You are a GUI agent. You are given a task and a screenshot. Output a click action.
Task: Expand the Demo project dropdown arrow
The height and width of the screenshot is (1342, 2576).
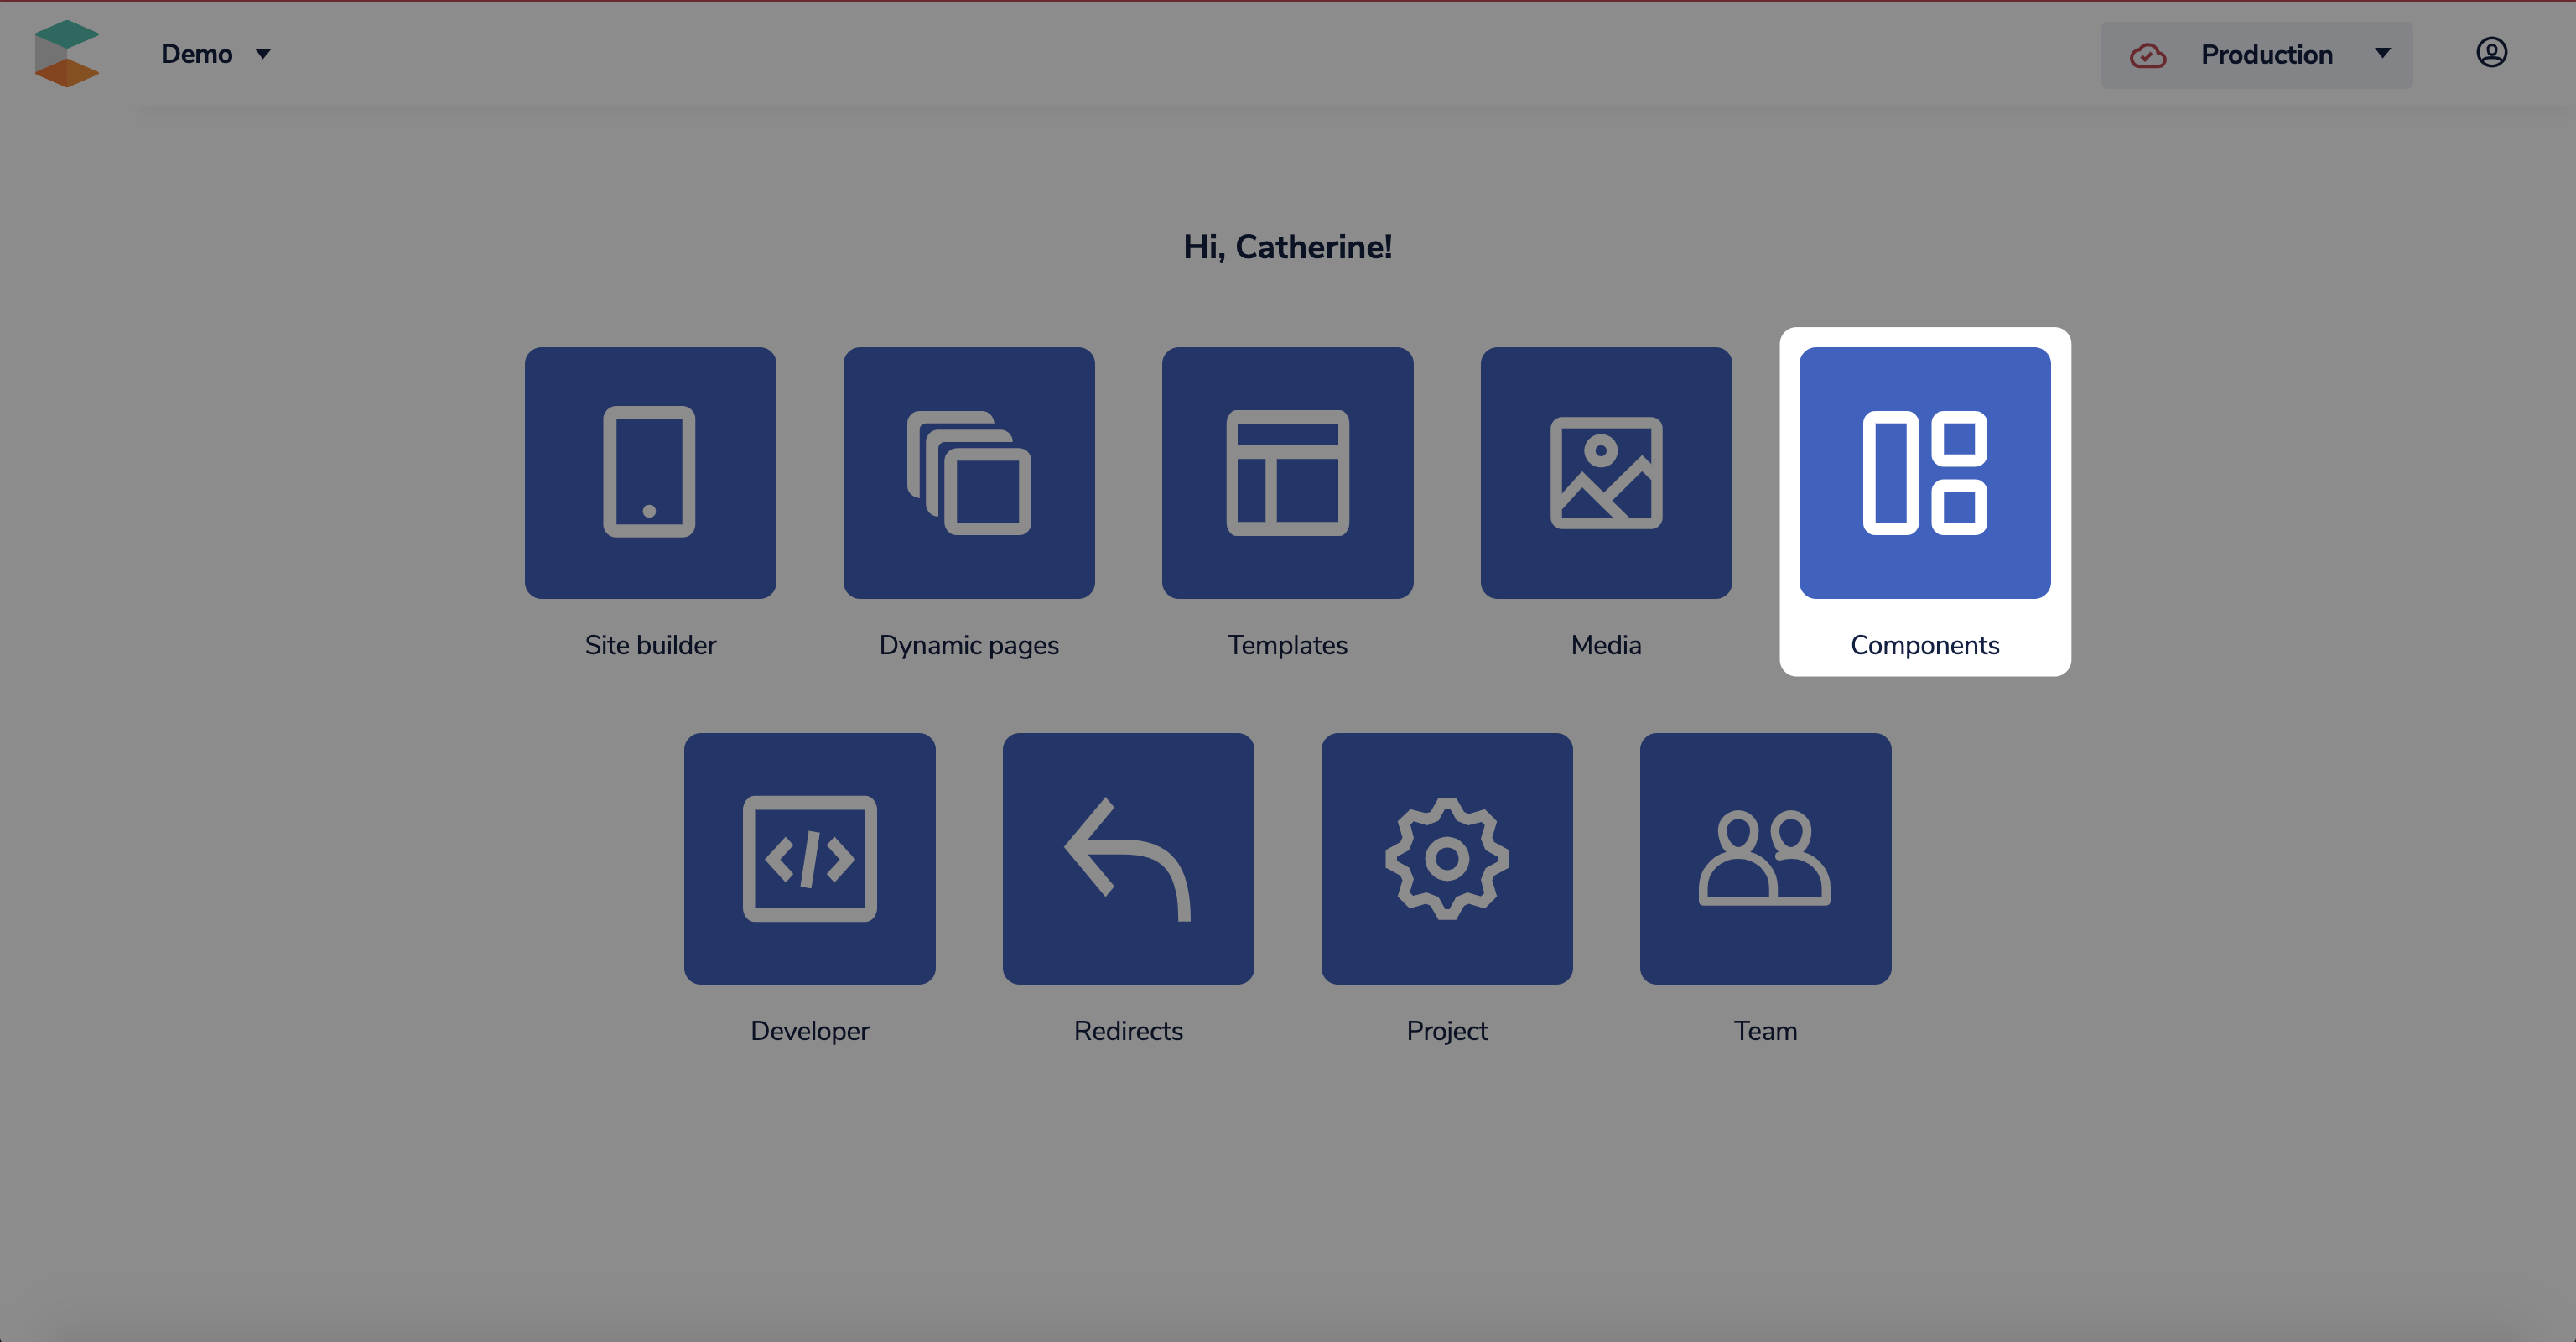click(x=263, y=54)
